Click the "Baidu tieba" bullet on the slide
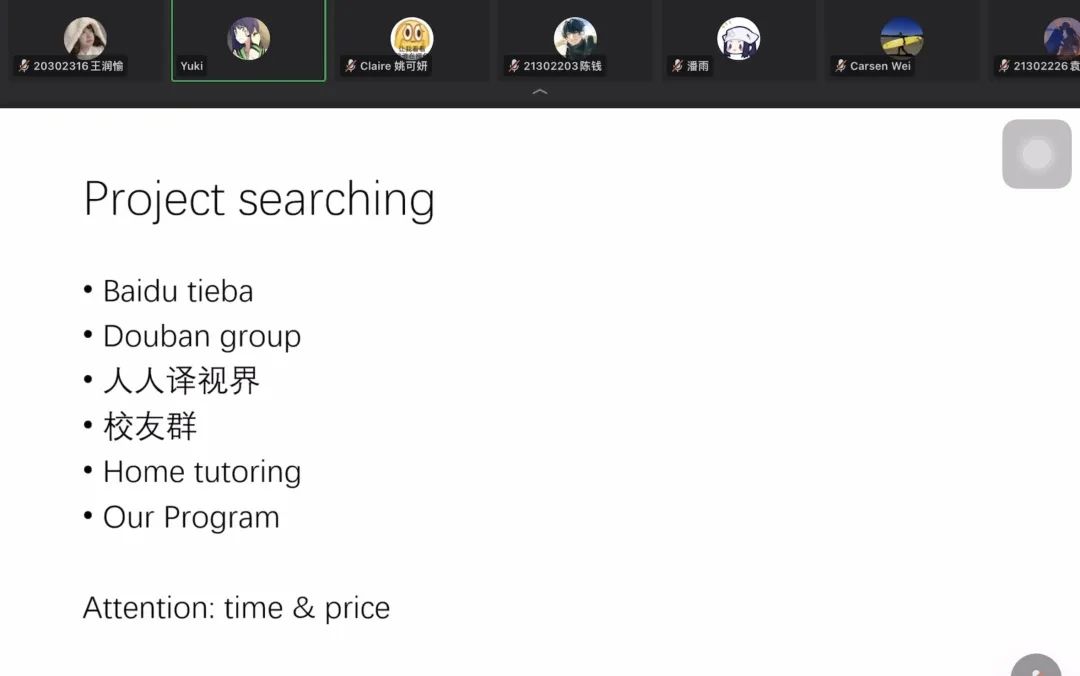The width and height of the screenshot is (1080, 676). (178, 291)
